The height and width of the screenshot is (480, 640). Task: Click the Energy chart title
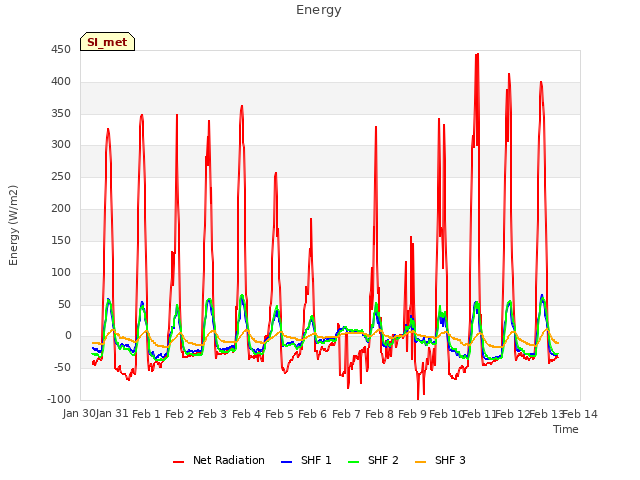coord(319,10)
